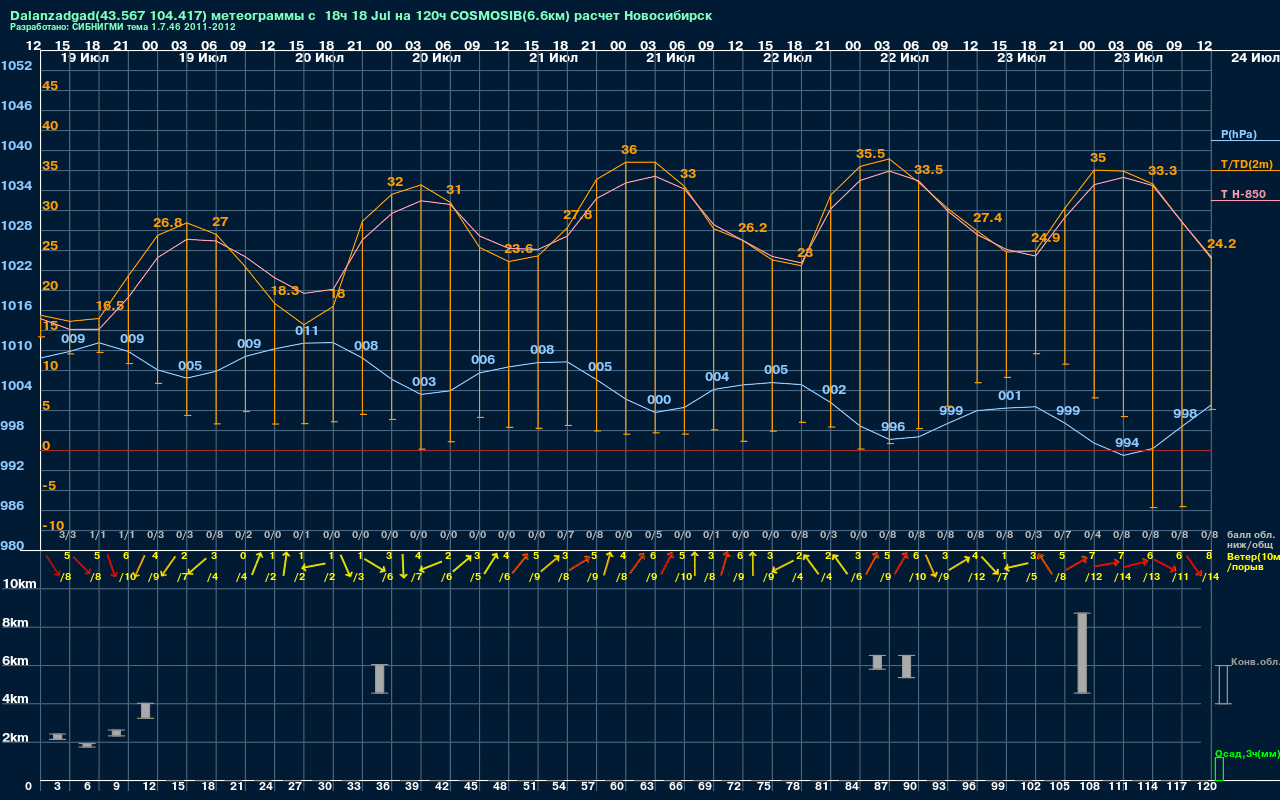Click the 006 pressure value label

(x=483, y=360)
